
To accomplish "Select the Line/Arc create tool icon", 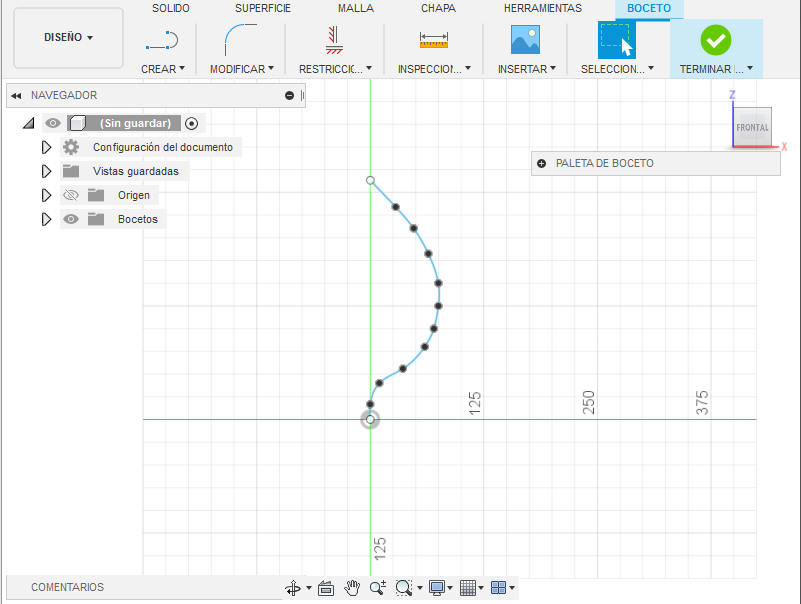I will pos(162,40).
